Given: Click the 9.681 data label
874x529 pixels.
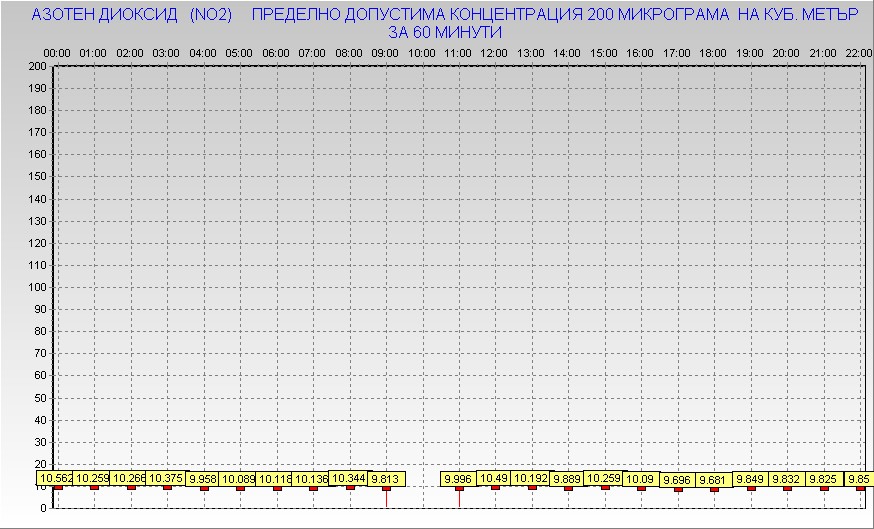Looking at the screenshot, I should pyautogui.click(x=714, y=480).
